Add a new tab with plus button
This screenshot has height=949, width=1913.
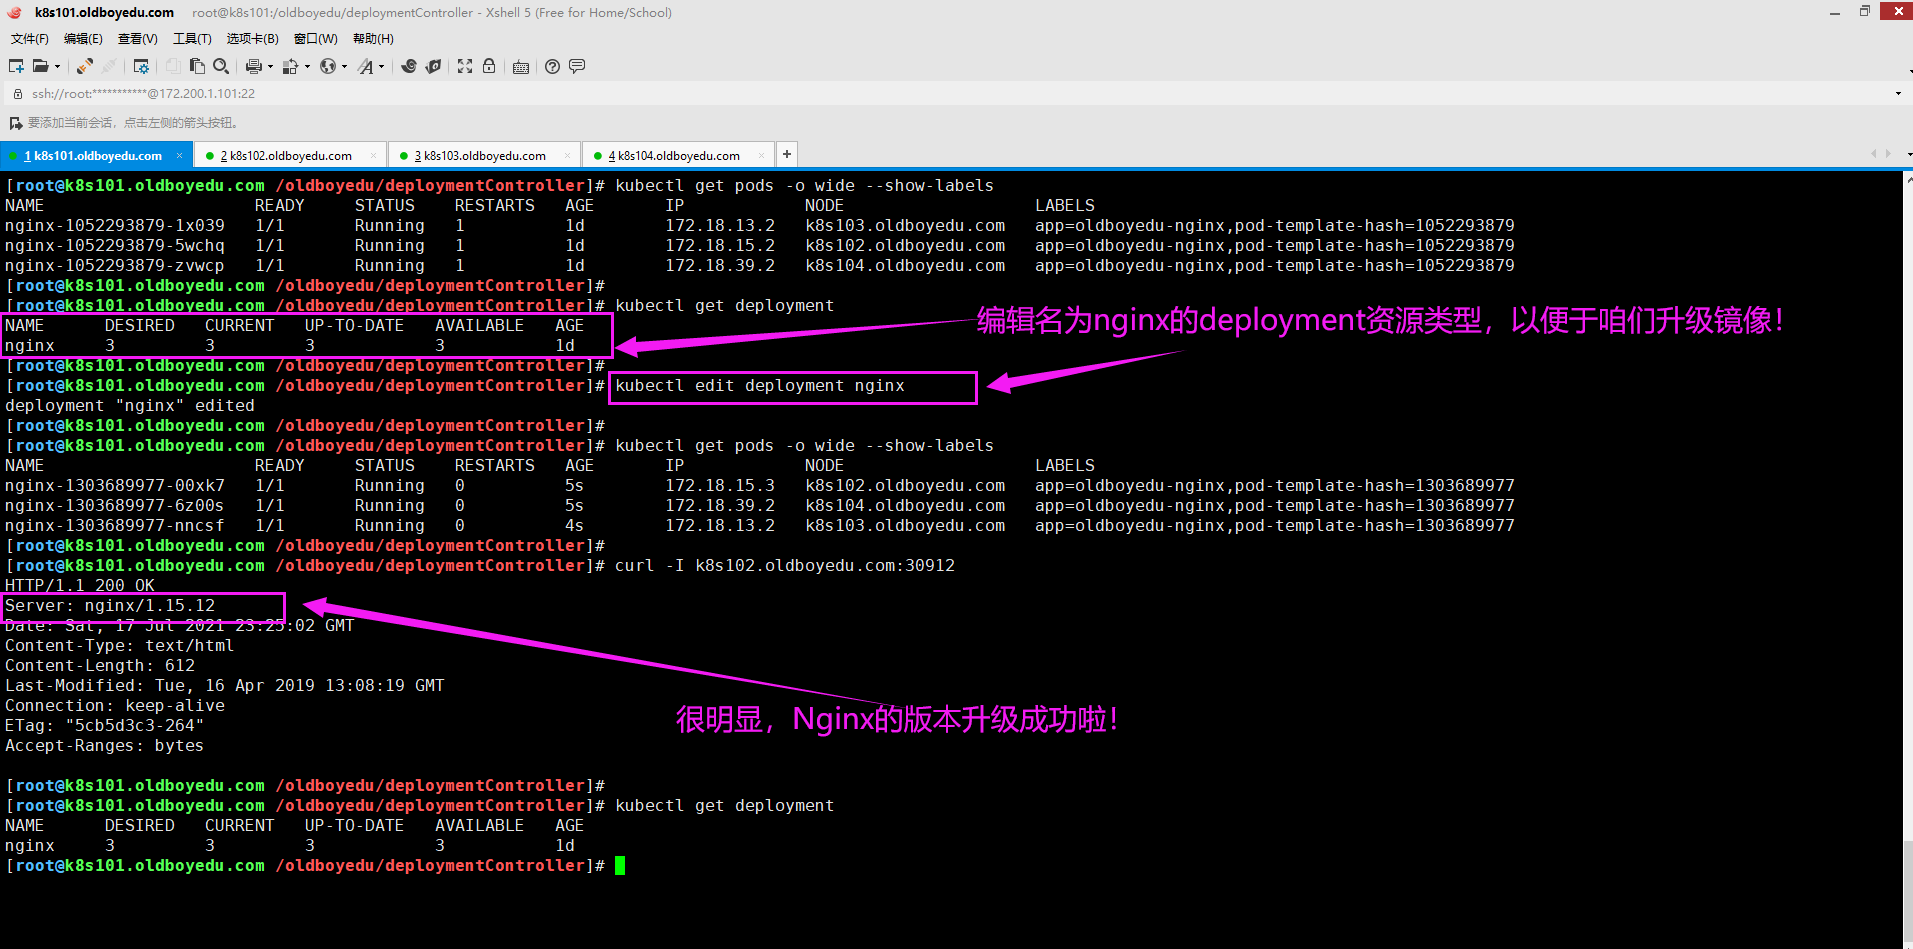(787, 154)
